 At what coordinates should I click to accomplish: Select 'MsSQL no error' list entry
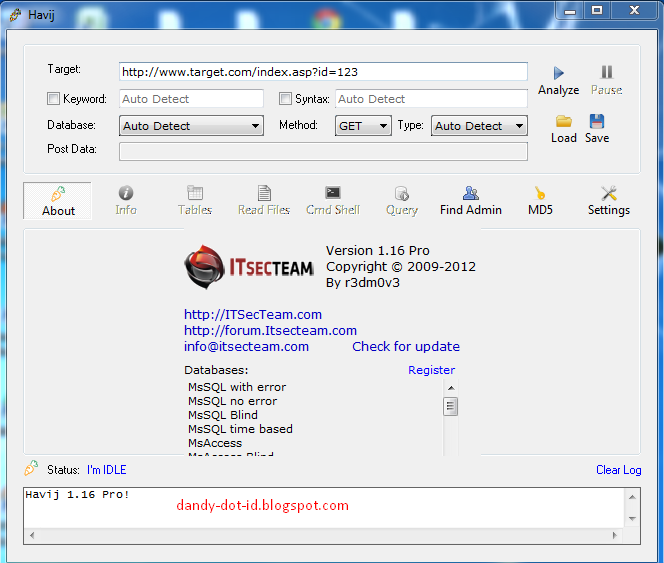[232, 401]
